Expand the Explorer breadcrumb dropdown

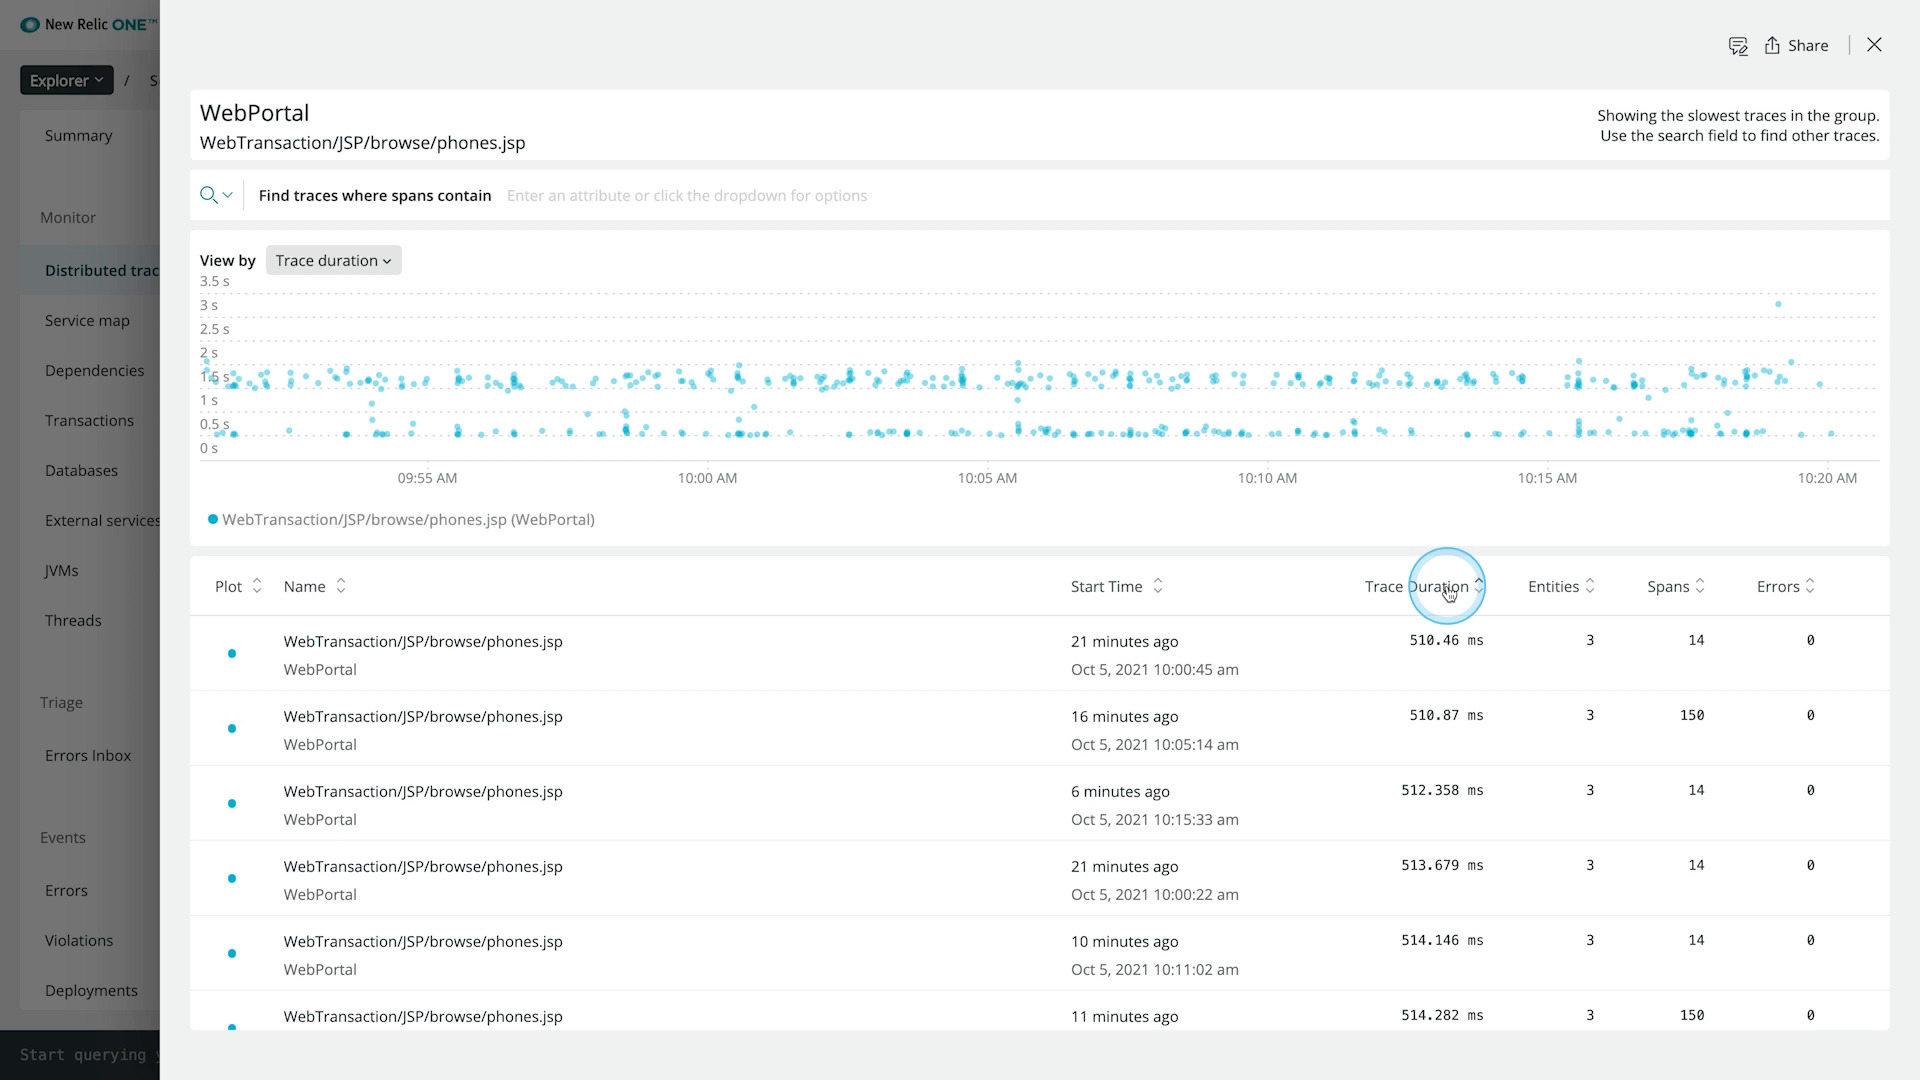pyautogui.click(x=66, y=80)
